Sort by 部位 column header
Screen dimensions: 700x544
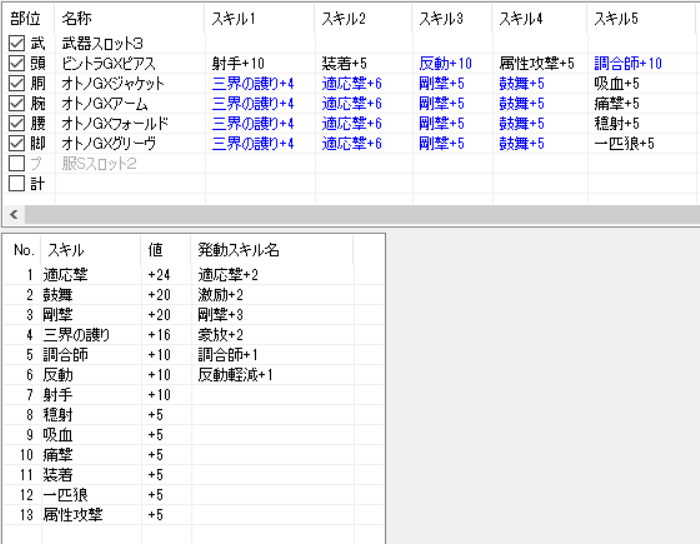(x=29, y=19)
